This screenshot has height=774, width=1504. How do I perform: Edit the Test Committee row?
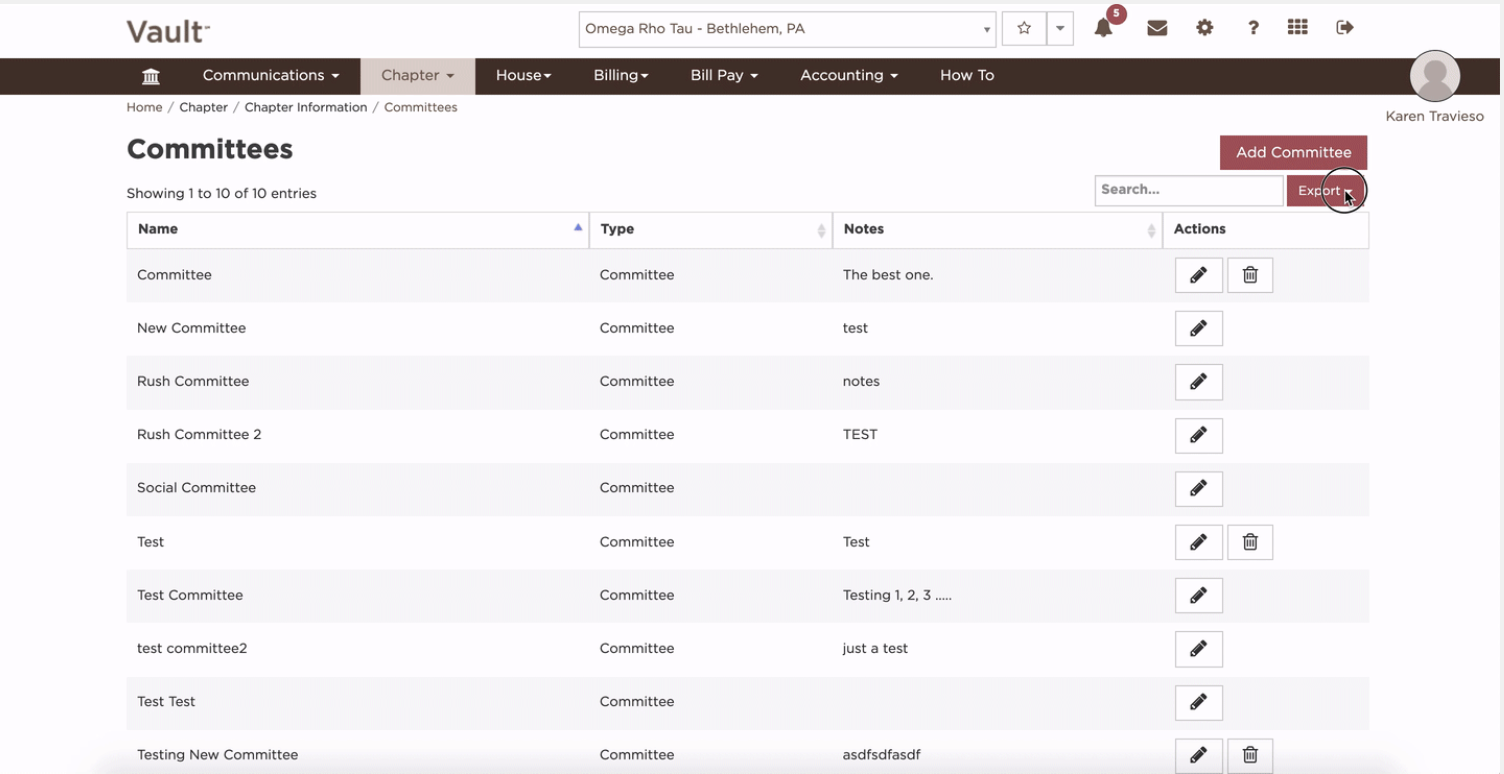tap(1199, 595)
